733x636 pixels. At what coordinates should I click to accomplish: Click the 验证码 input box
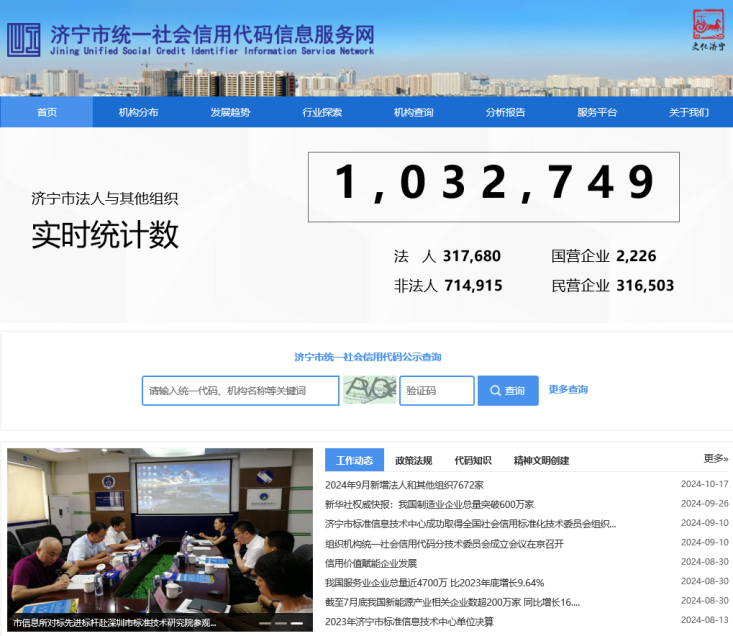tap(436, 391)
